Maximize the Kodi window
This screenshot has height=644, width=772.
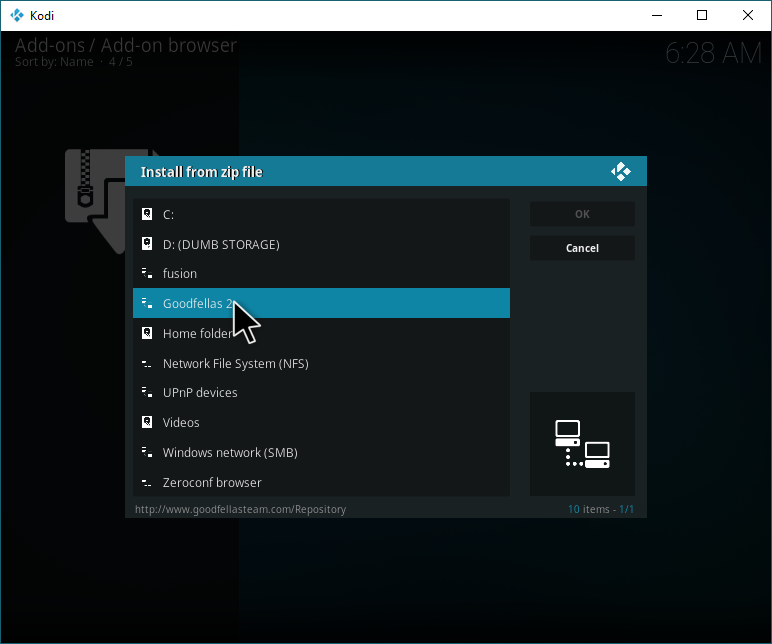click(x=702, y=15)
